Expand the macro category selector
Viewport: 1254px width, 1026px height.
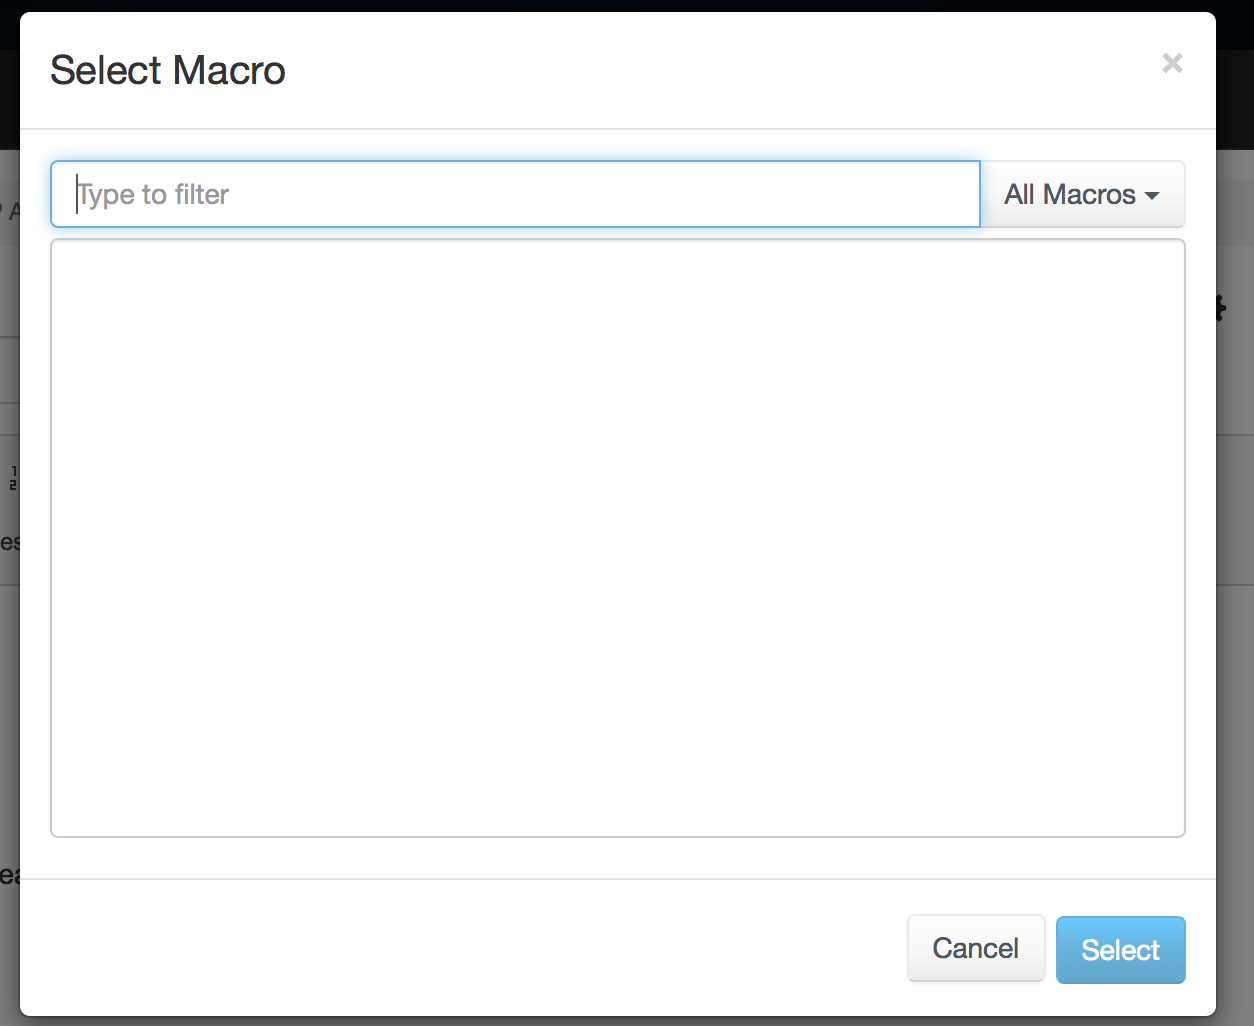point(1082,194)
